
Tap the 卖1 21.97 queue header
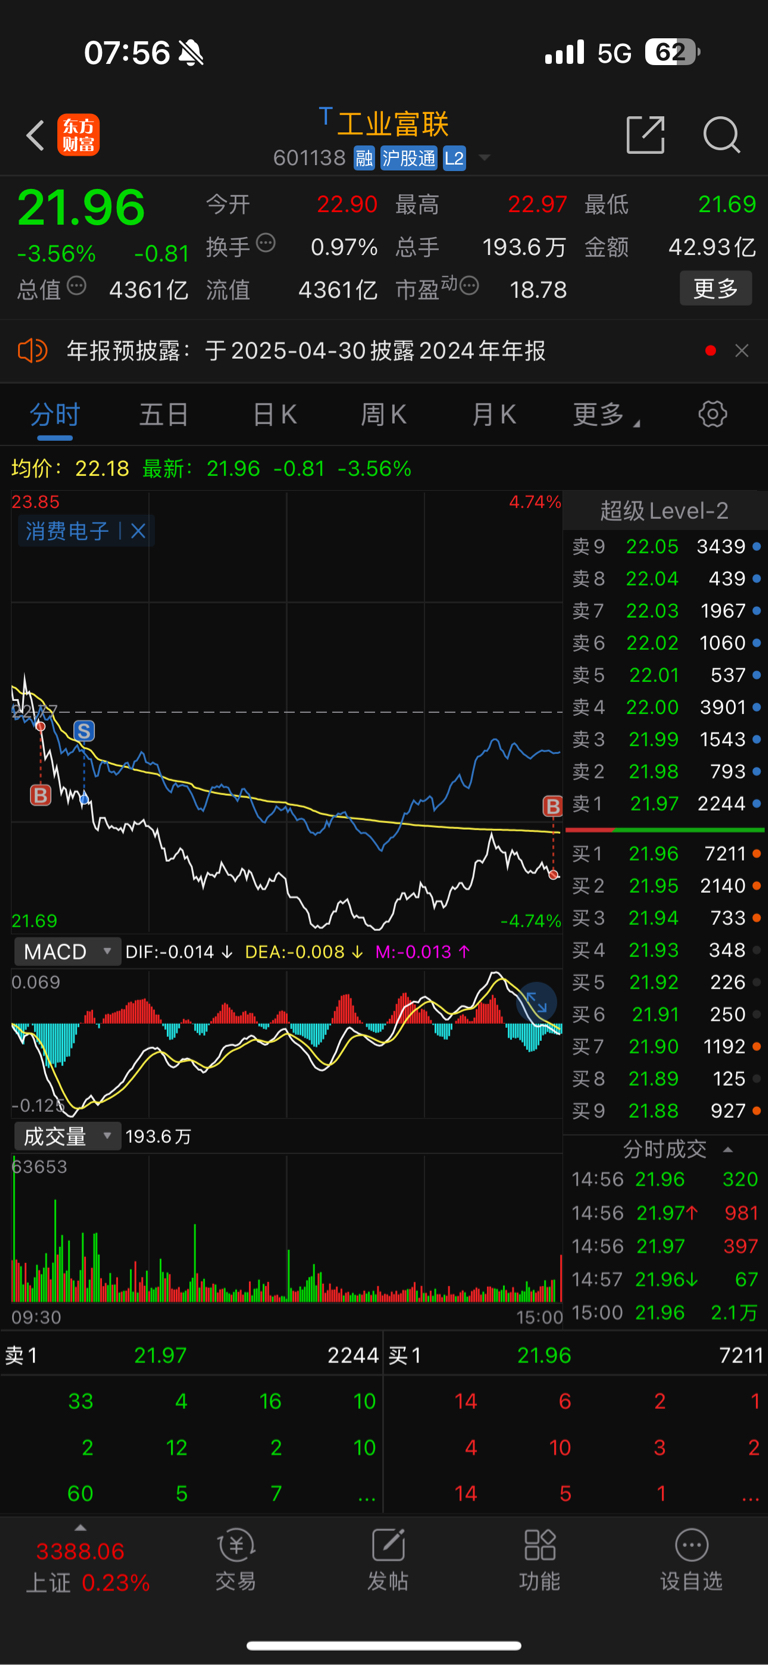tap(192, 1355)
